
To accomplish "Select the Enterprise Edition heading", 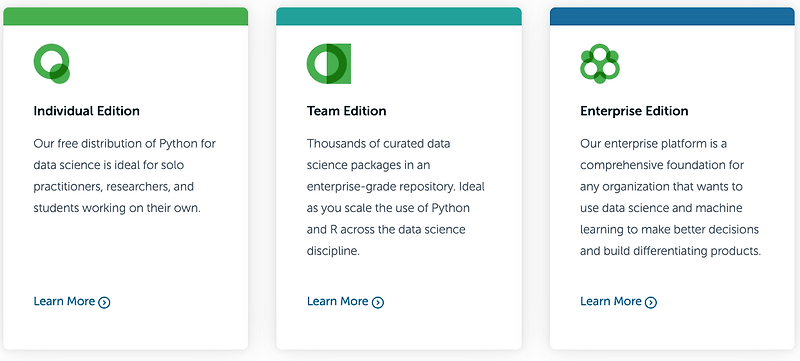I will coord(634,111).
